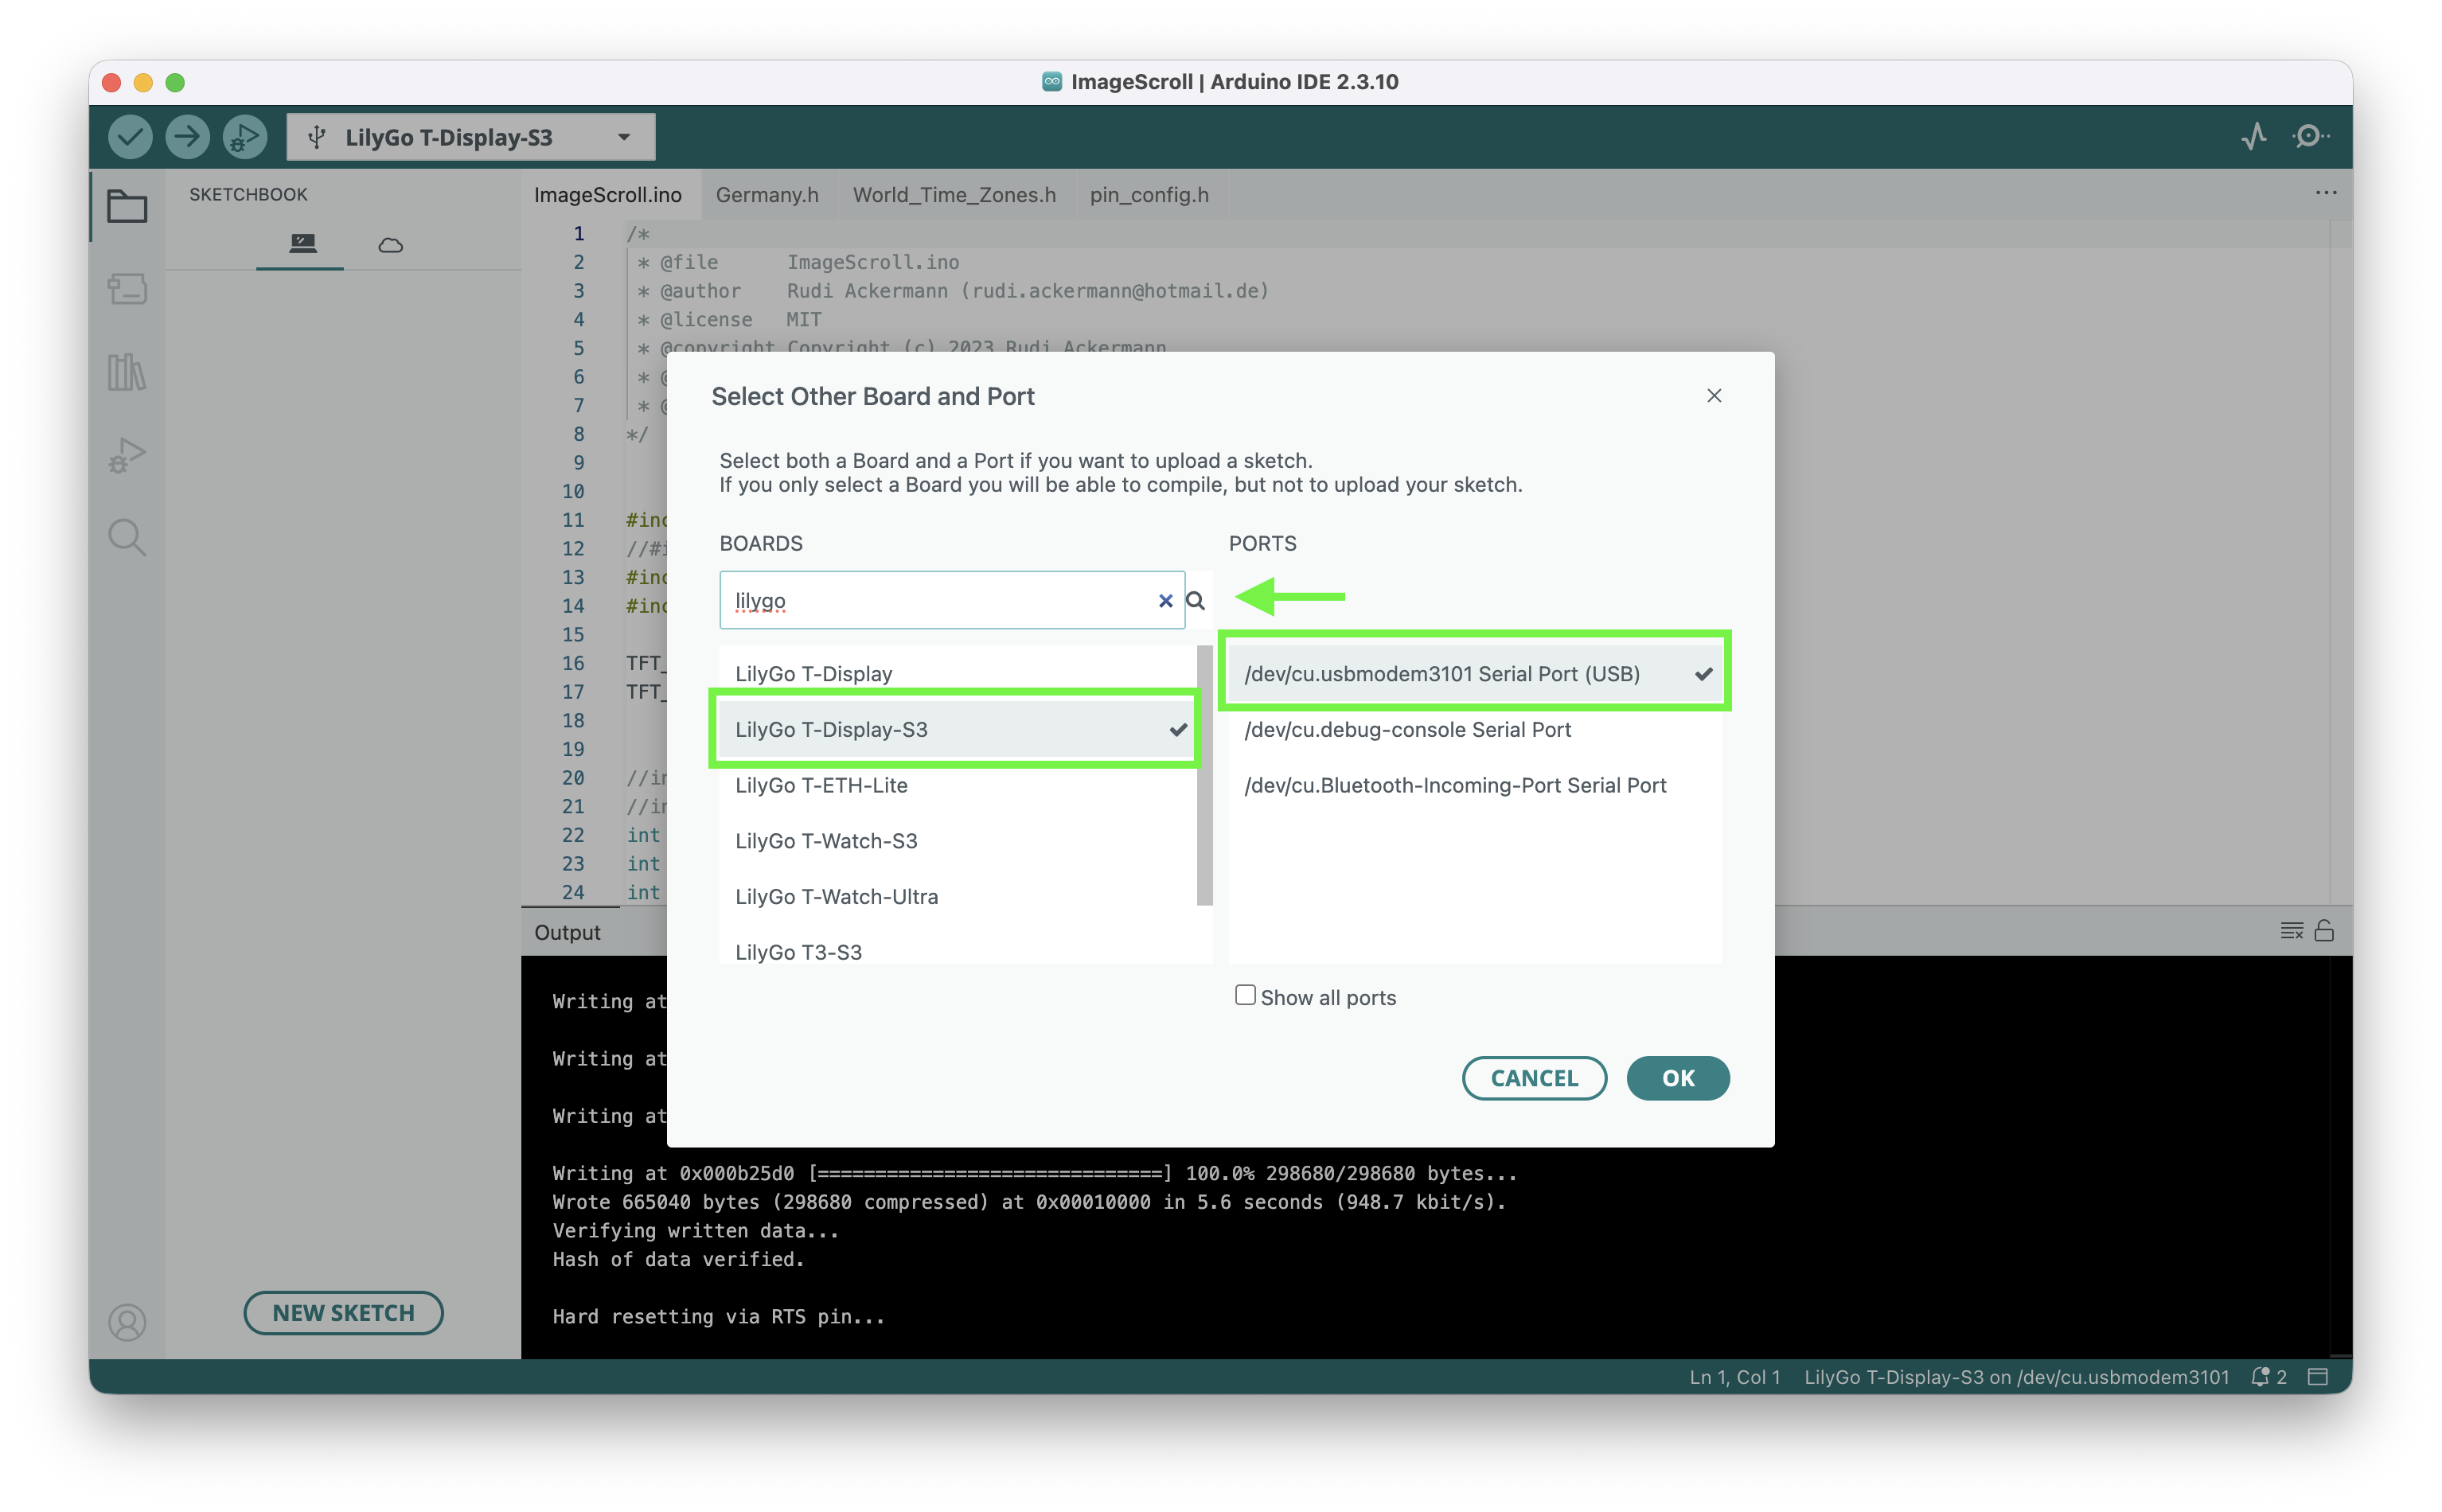Open the Debug sidebar panel icon
The height and width of the screenshot is (1512, 2442).
(x=127, y=455)
